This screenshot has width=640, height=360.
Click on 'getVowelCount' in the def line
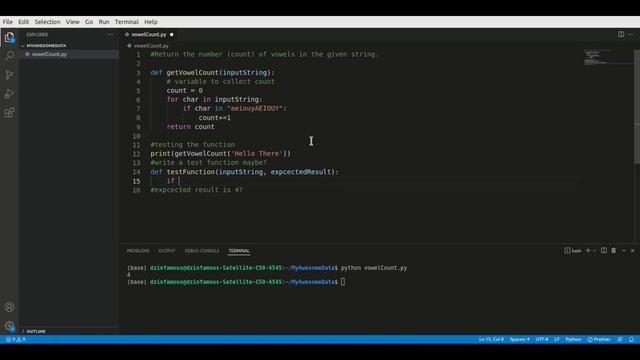point(193,73)
